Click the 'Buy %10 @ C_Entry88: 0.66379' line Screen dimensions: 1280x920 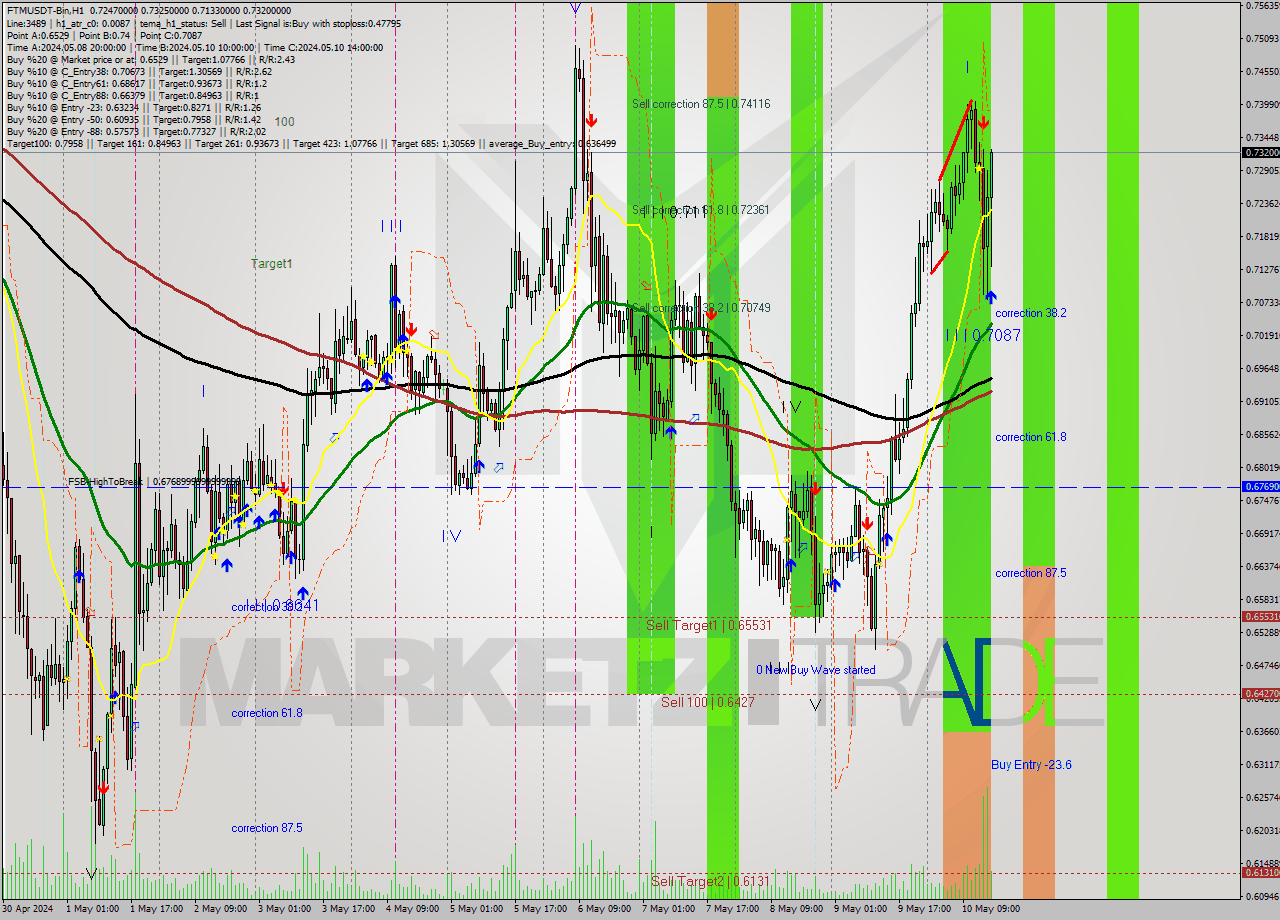point(134,95)
